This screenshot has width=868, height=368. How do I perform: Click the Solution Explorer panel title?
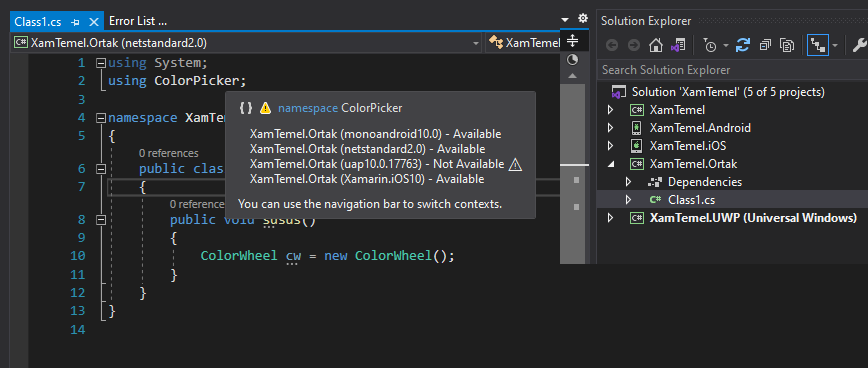click(x=646, y=22)
